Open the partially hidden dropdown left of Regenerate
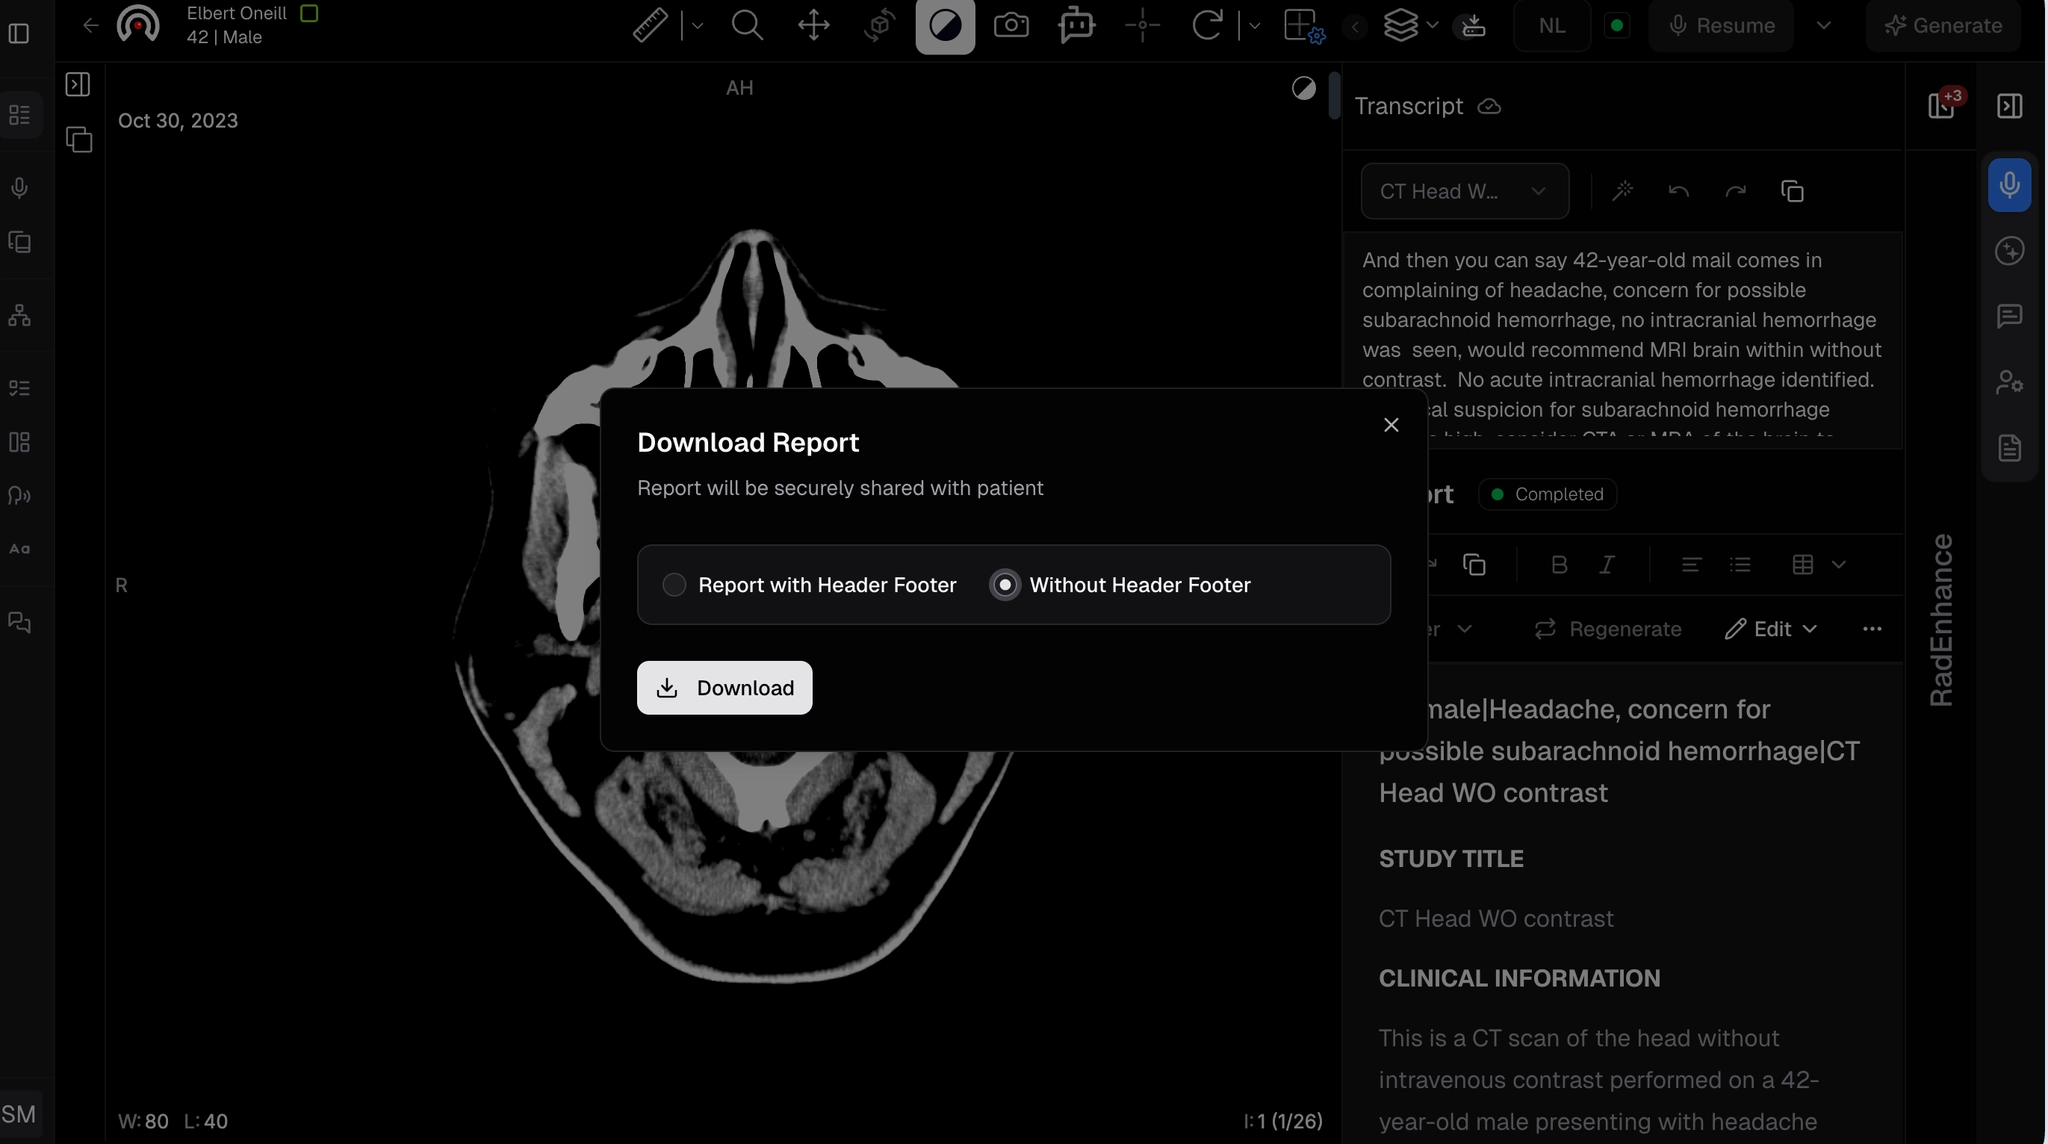Viewport: 2048px width, 1144px height. point(1450,629)
